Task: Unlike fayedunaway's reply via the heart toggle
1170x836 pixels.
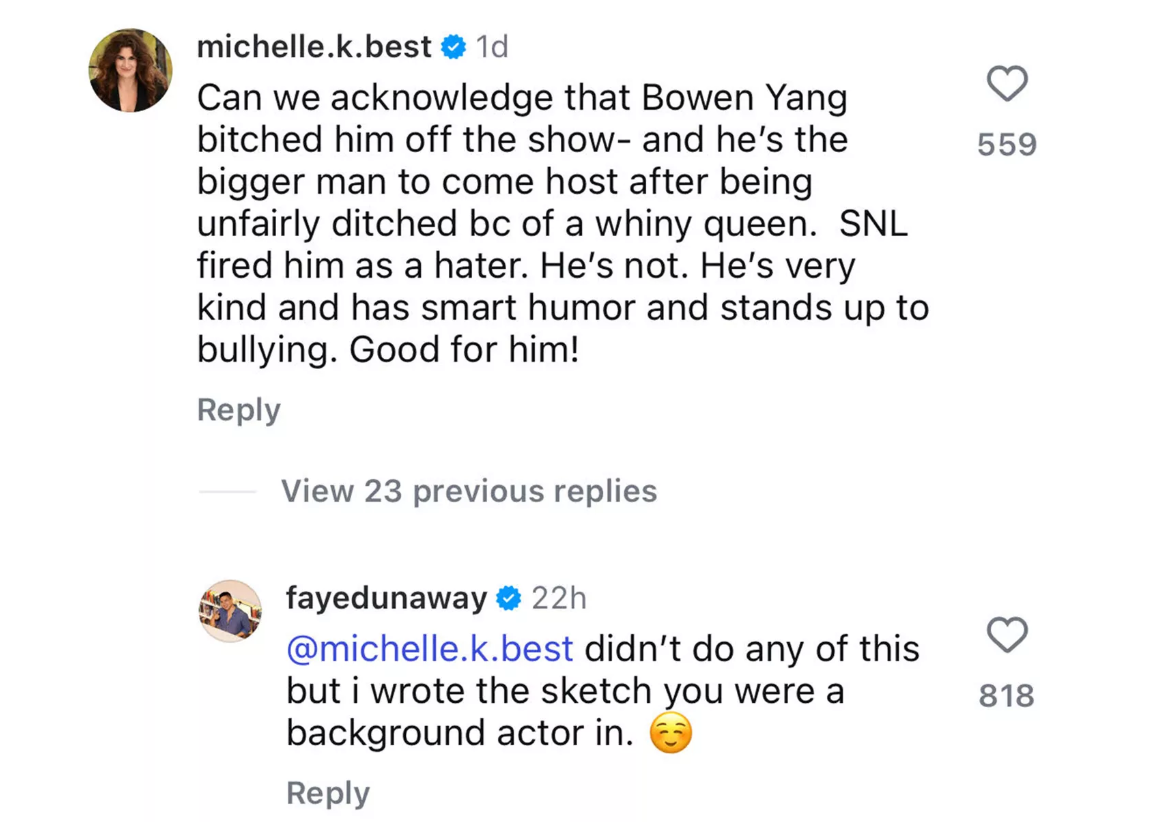Action: click(x=1007, y=635)
